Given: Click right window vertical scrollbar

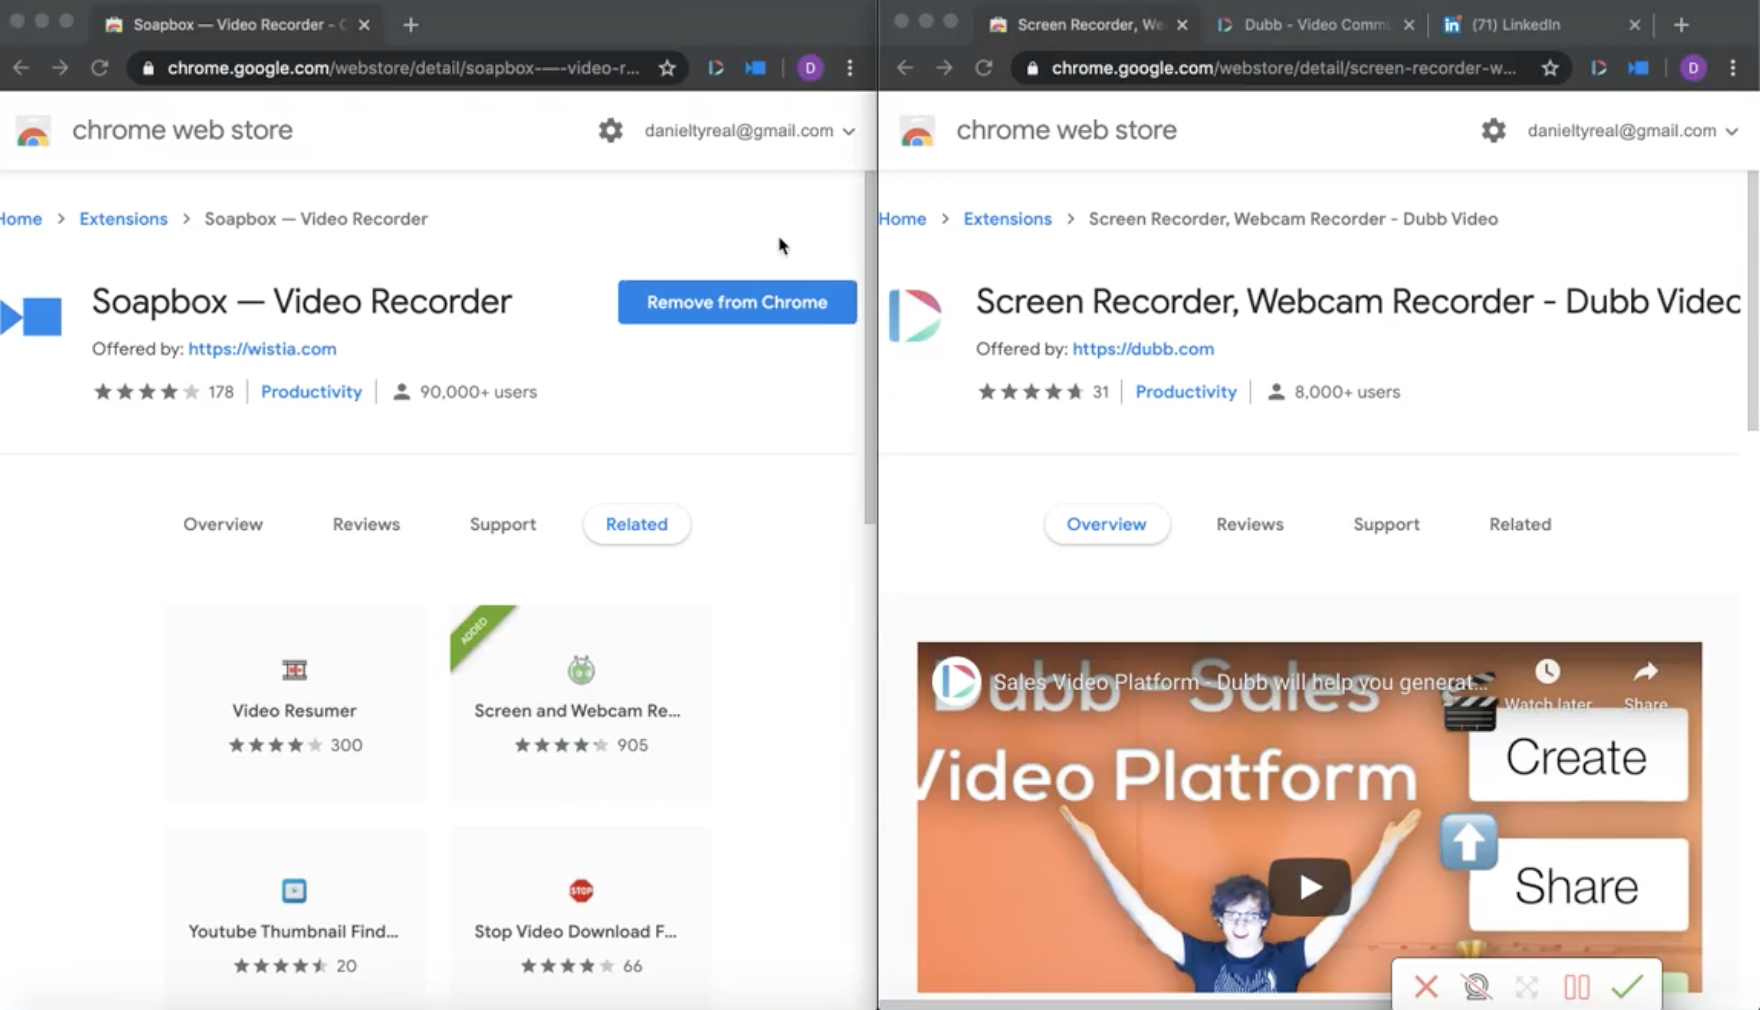Looking at the screenshot, I should (x=1753, y=301).
